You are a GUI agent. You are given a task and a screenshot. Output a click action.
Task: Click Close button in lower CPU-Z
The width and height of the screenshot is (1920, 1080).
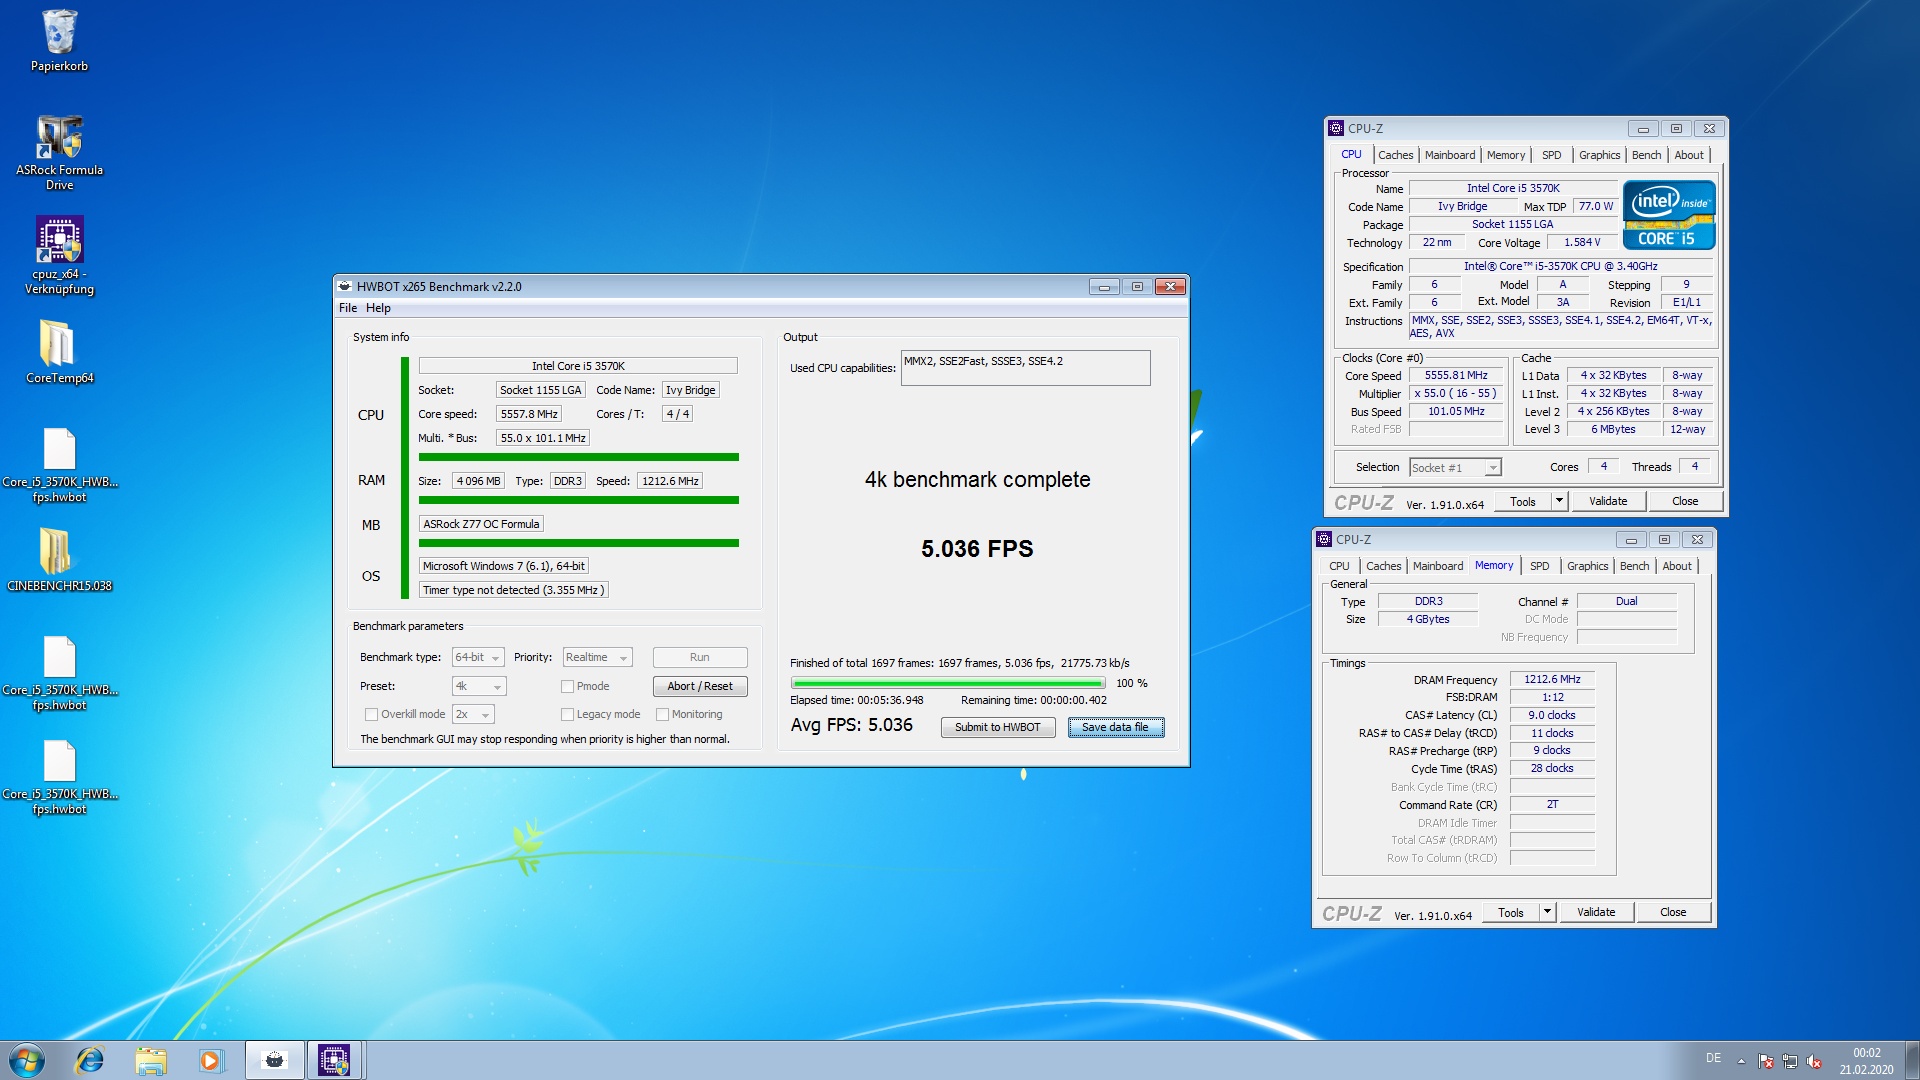pos(1673,912)
